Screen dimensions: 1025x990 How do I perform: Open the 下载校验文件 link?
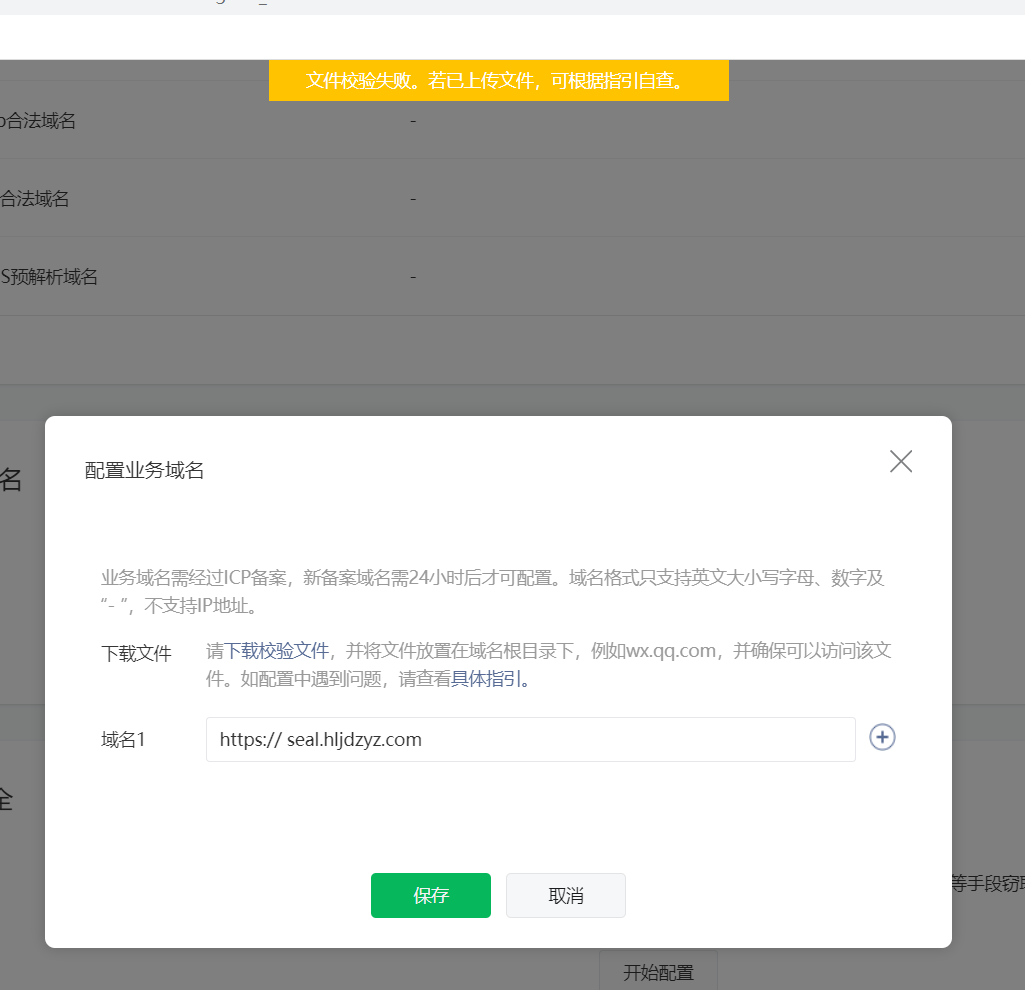(x=277, y=651)
